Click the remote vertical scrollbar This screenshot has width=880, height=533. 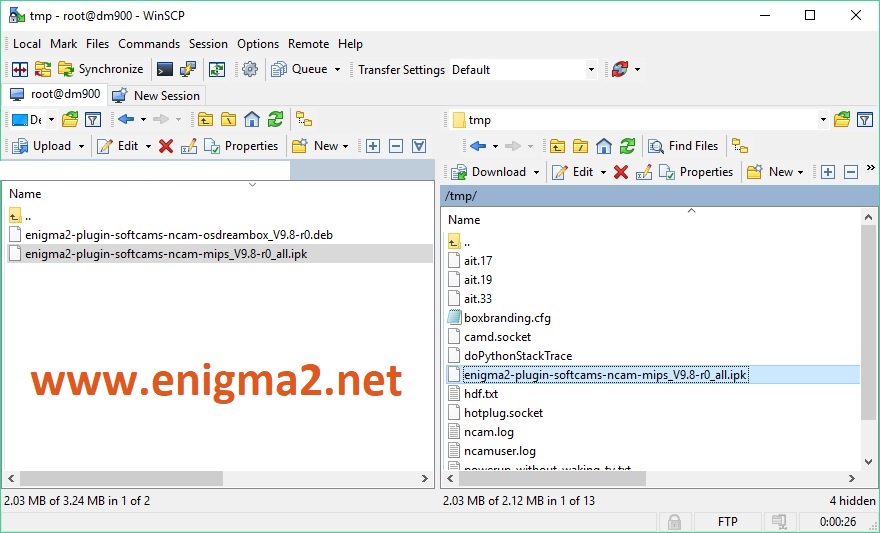tap(868, 321)
